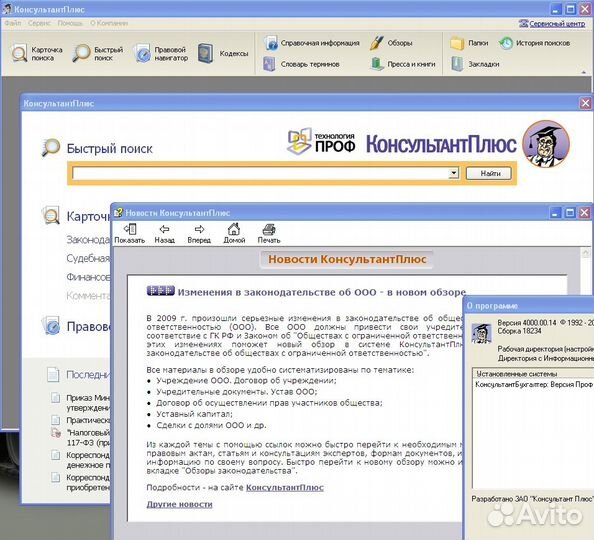The width and height of the screenshot is (594, 540).
Task: Open Справочная информация
Action: 311,43
